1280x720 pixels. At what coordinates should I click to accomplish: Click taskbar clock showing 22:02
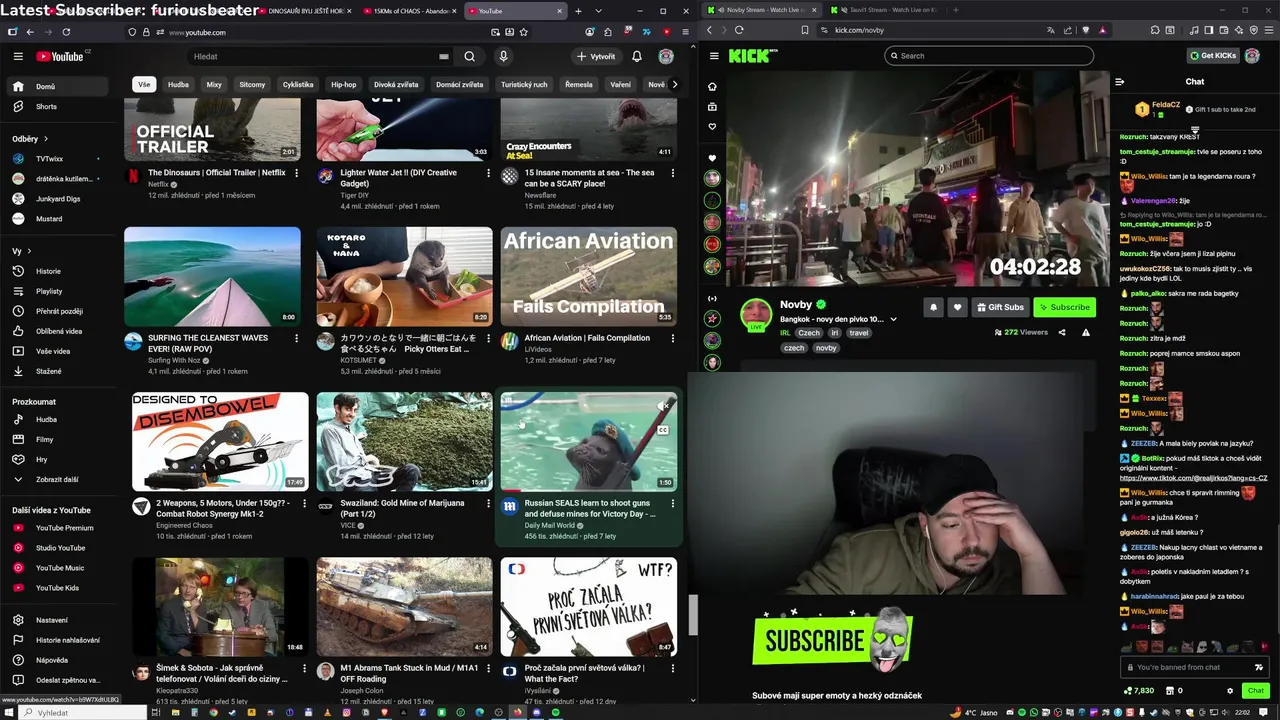1242,713
